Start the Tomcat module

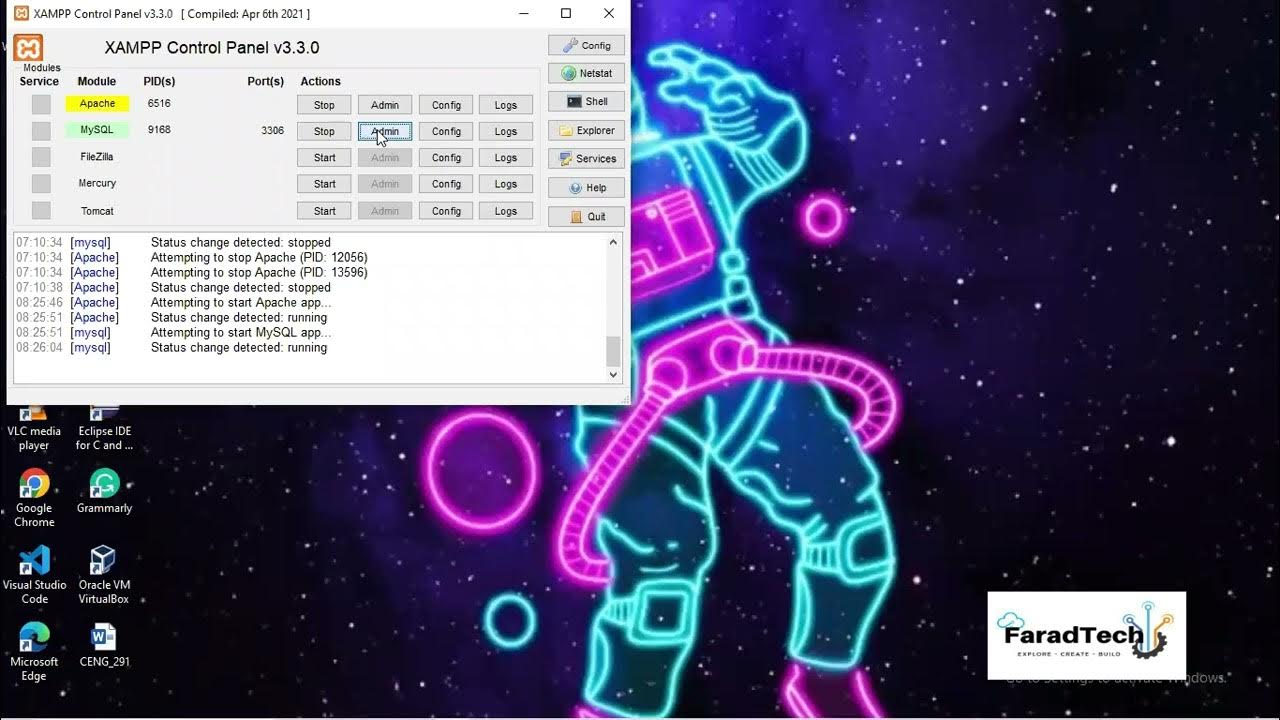(x=324, y=211)
